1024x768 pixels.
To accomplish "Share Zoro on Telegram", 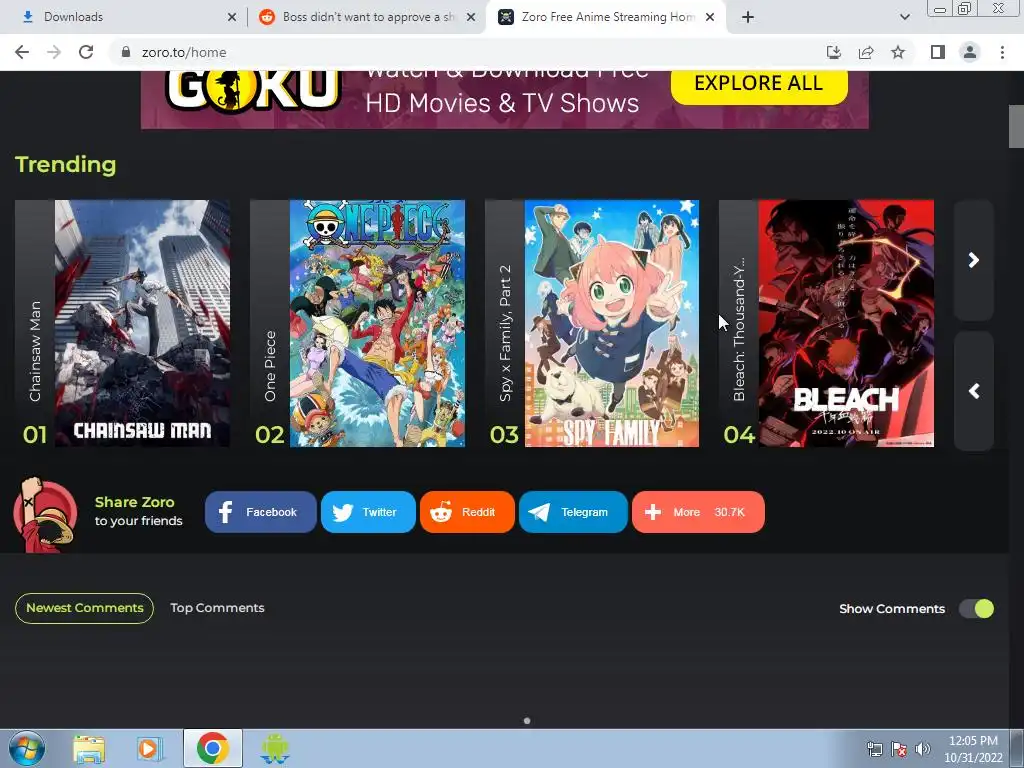I will pos(573,512).
